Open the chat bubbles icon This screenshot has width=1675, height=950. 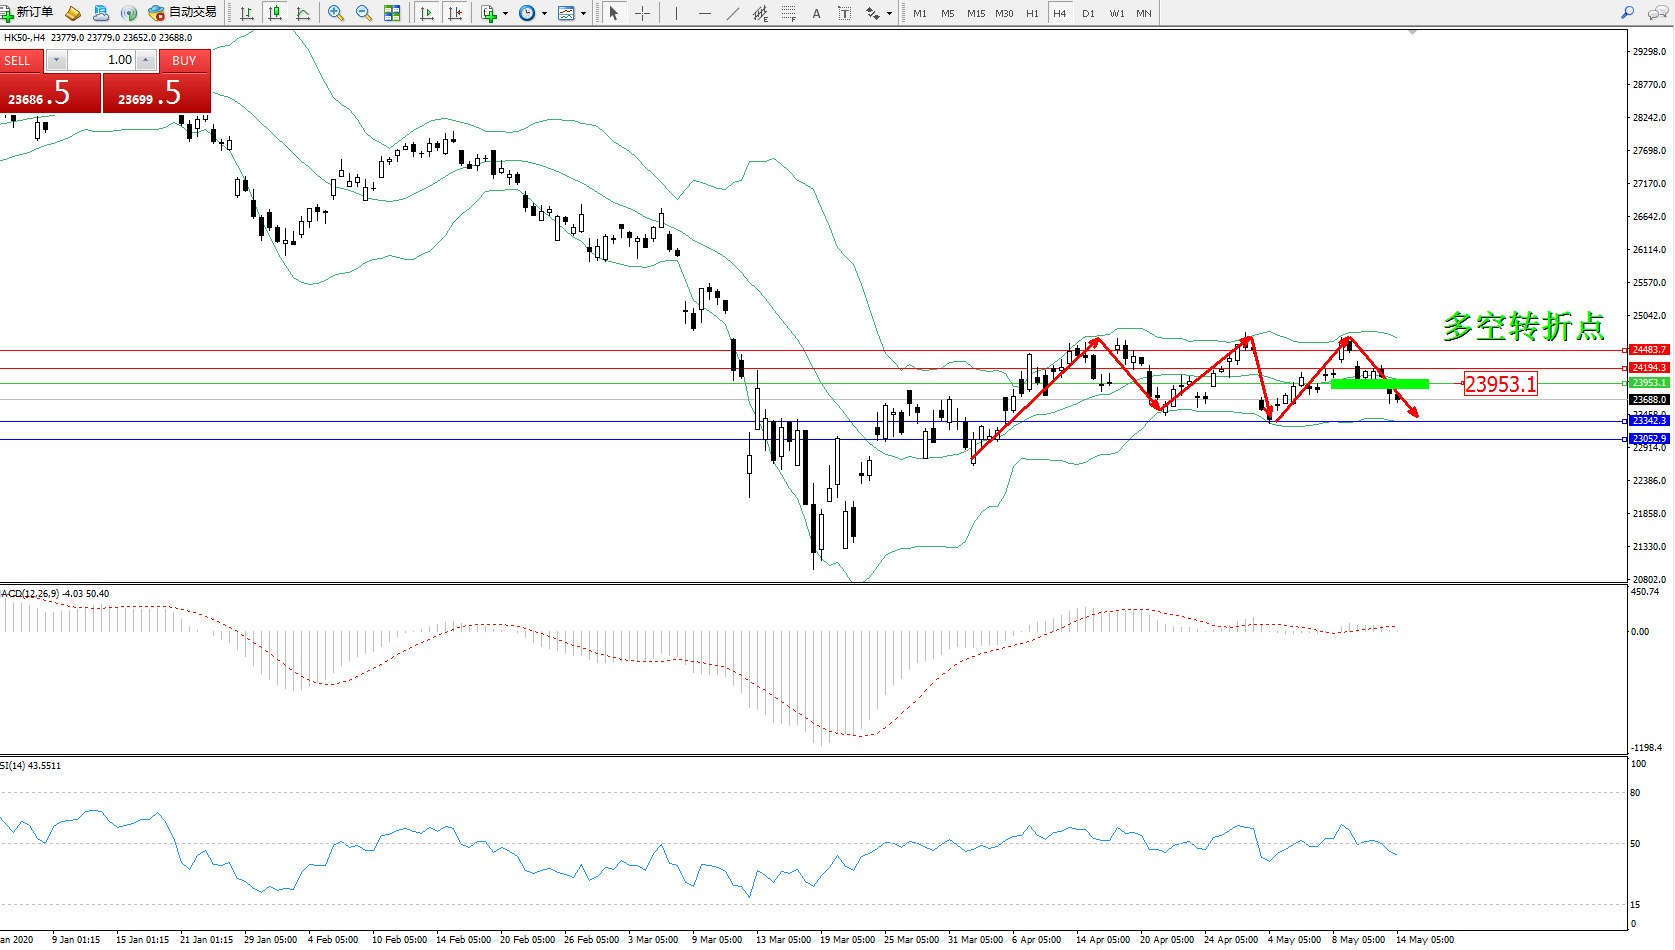(1657, 13)
